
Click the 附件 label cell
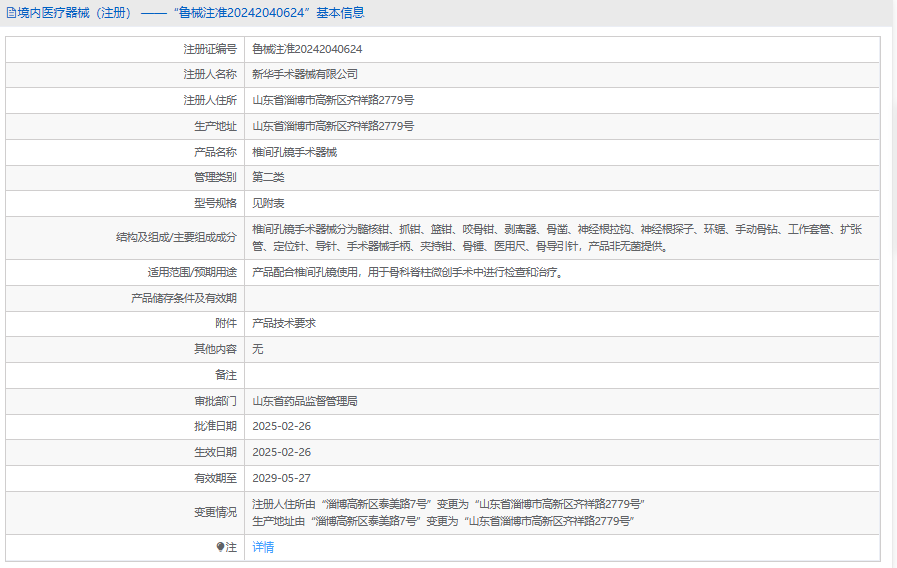coord(125,323)
